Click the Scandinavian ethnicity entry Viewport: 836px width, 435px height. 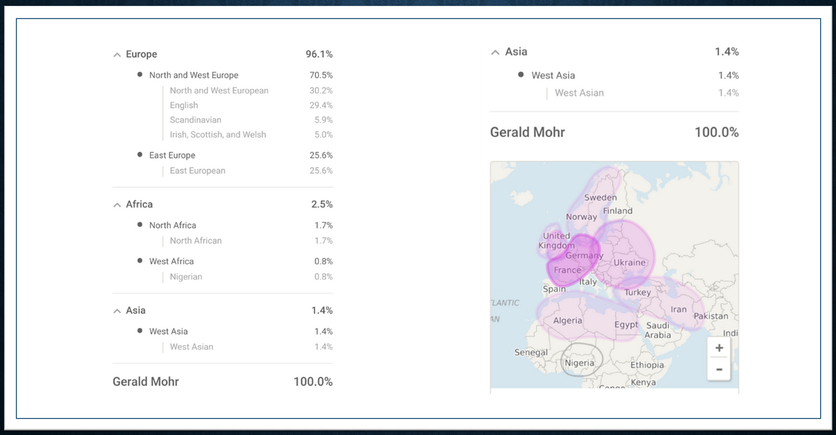(195, 120)
